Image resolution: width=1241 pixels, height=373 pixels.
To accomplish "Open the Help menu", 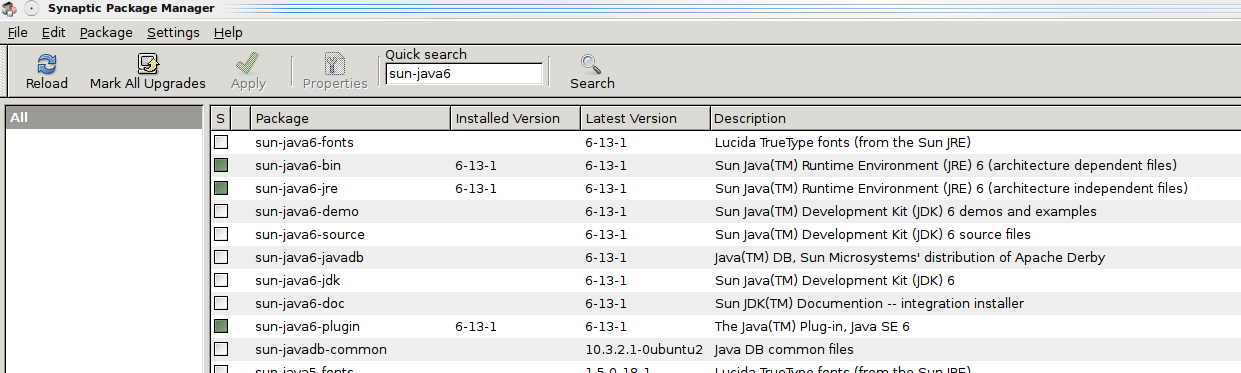I will coord(228,32).
